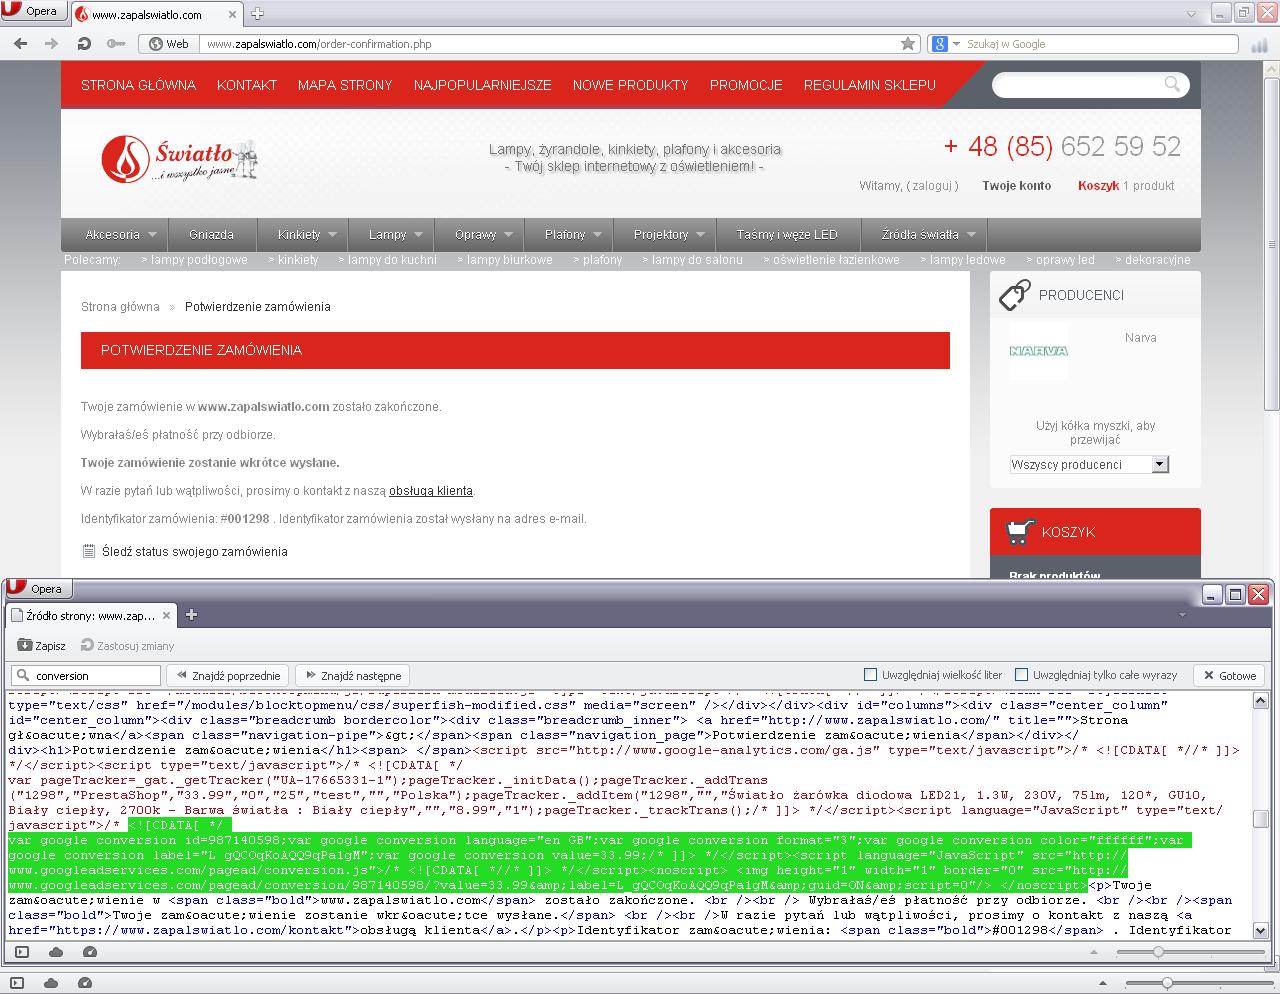Click the magnifier icon in the shop search box

1173,84
